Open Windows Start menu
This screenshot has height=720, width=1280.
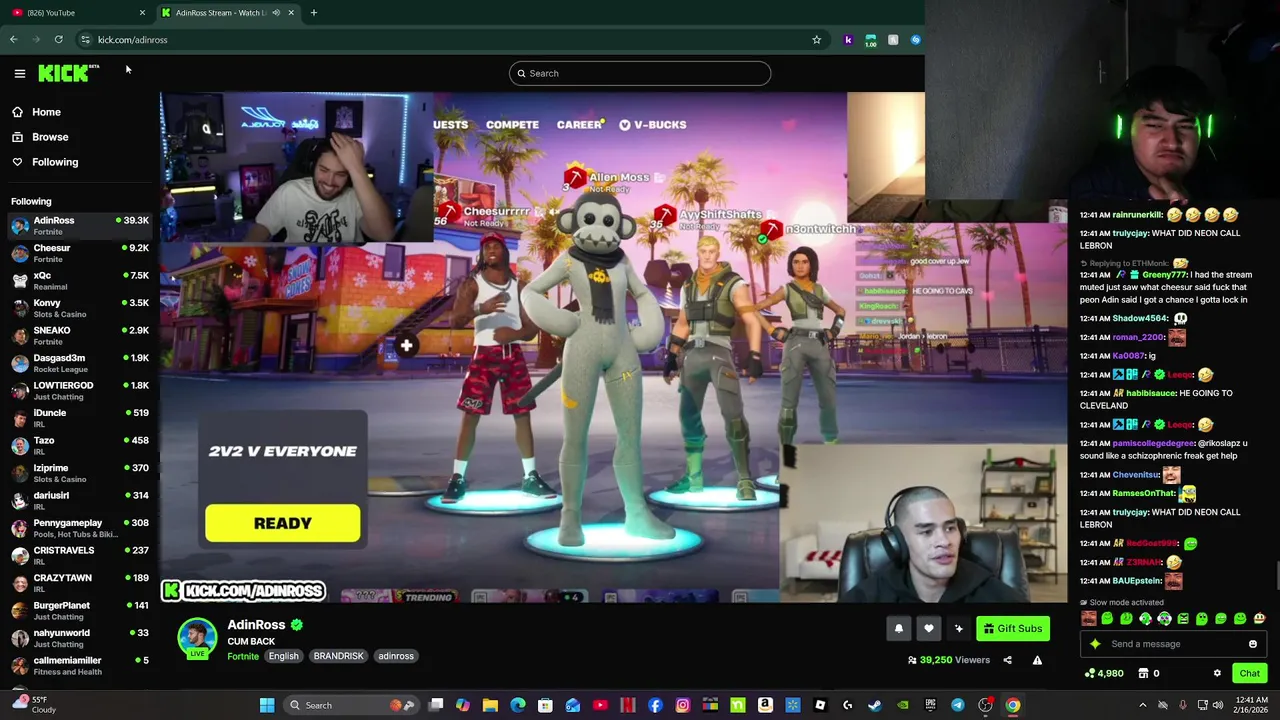point(267,706)
